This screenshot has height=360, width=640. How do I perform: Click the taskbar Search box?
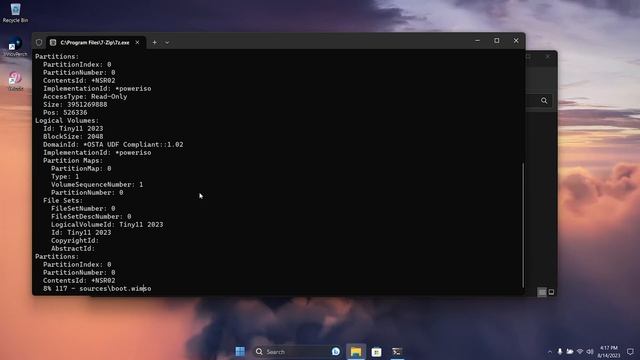pos(298,351)
